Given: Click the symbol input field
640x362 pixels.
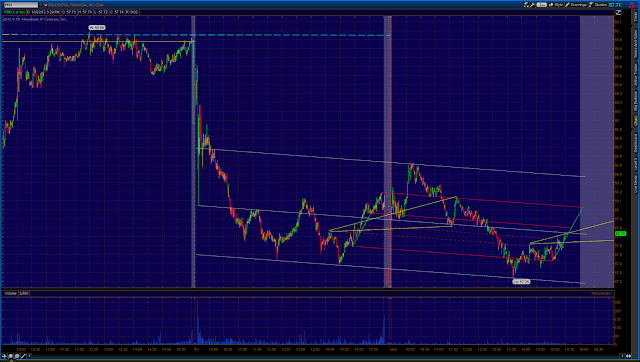Looking at the screenshot, I should (20, 5).
